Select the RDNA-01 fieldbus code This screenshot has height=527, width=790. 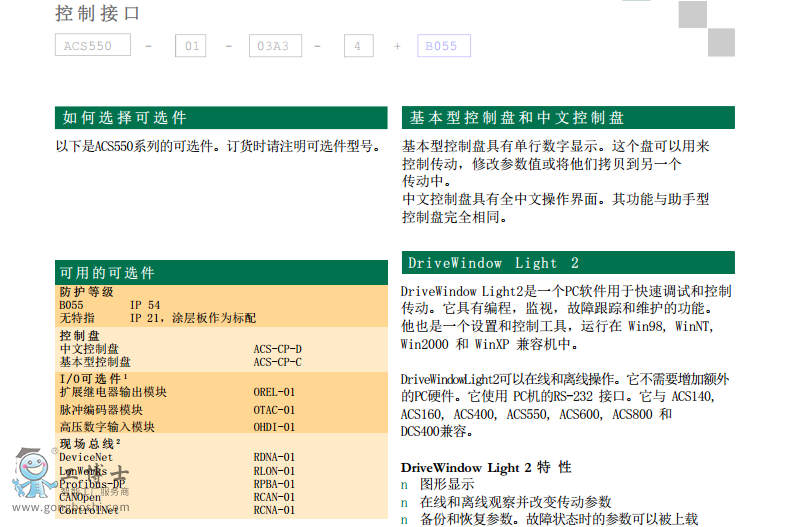(x=274, y=457)
